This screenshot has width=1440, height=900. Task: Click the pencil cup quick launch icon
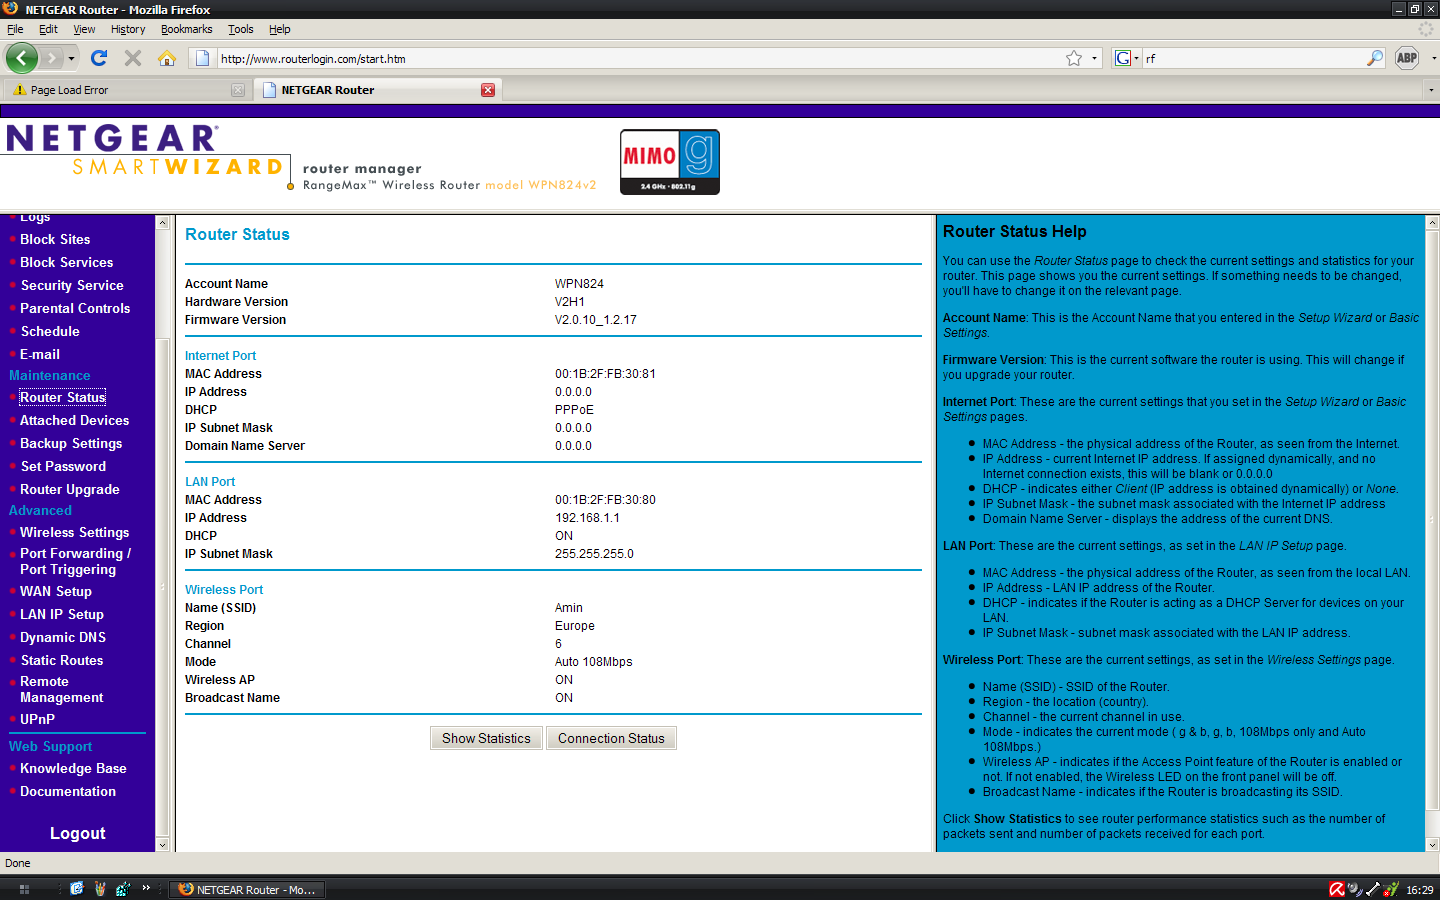coord(100,888)
